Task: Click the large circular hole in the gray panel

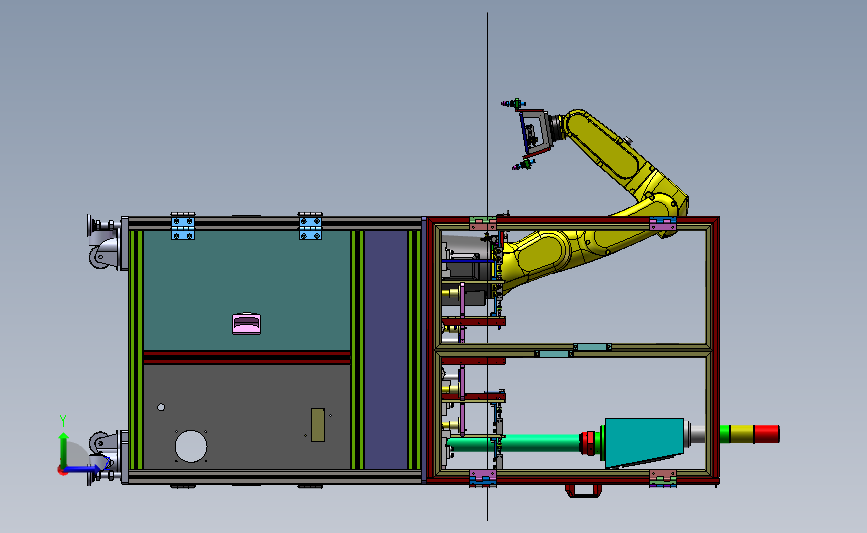Action: click(191, 446)
